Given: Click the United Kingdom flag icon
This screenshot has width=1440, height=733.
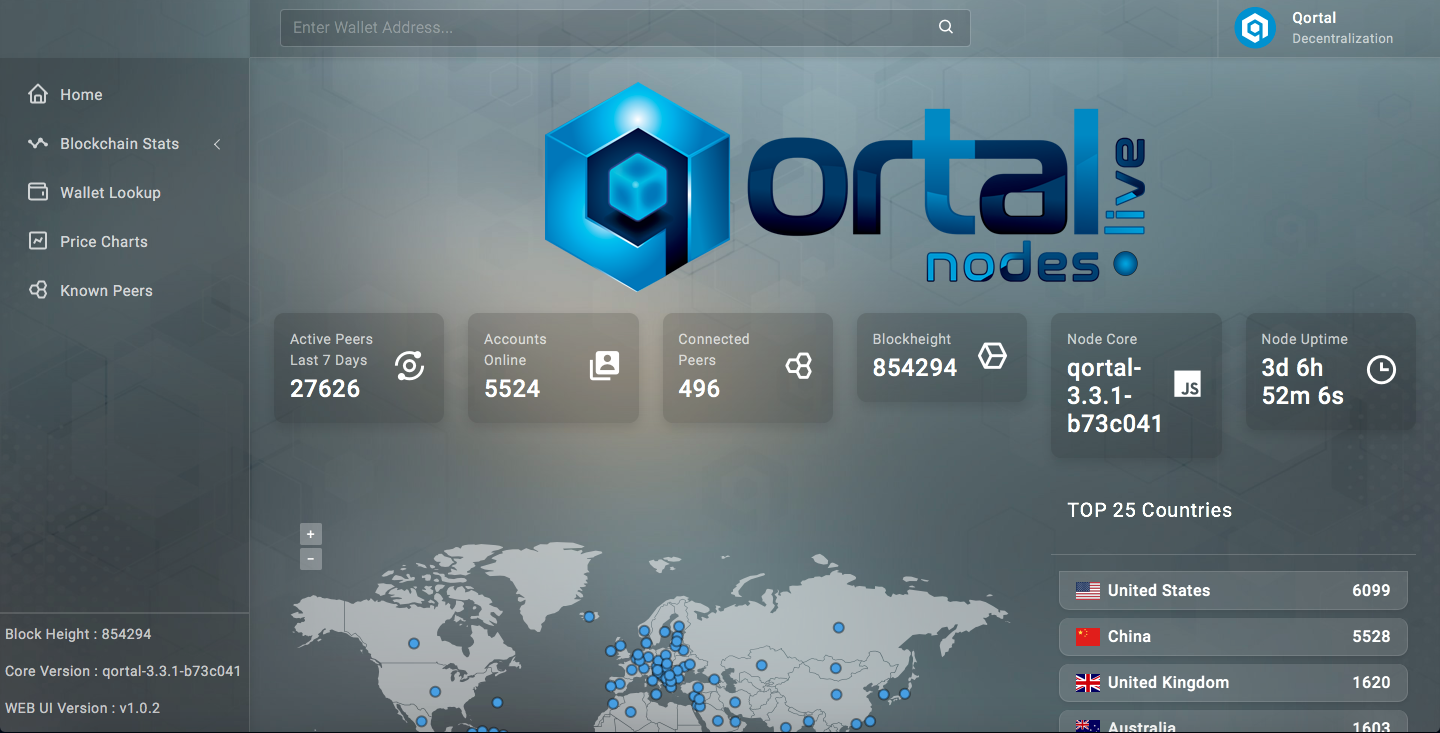Looking at the screenshot, I should pyautogui.click(x=1088, y=683).
